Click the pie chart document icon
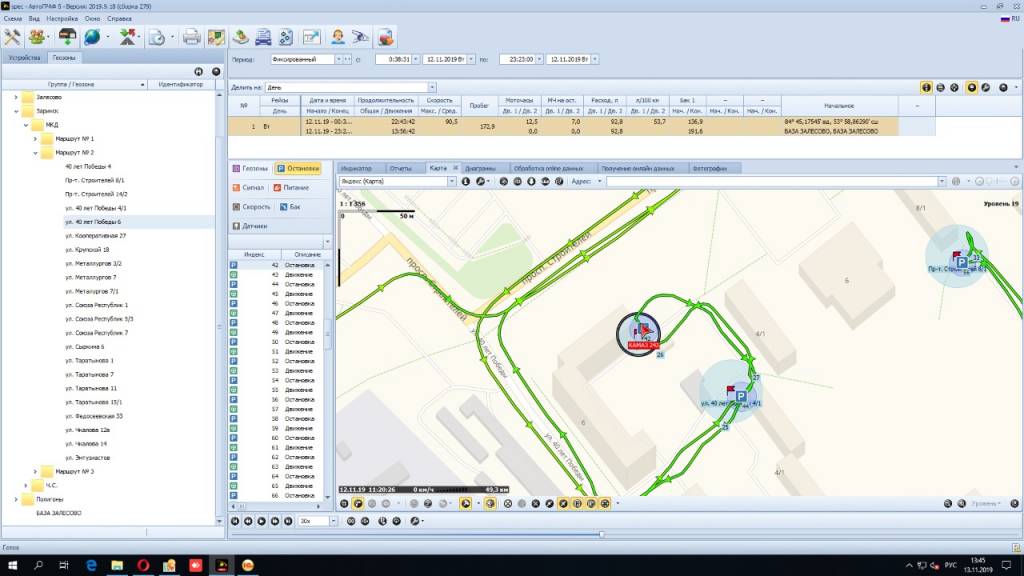The image size is (1024, 576). point(386,37)
